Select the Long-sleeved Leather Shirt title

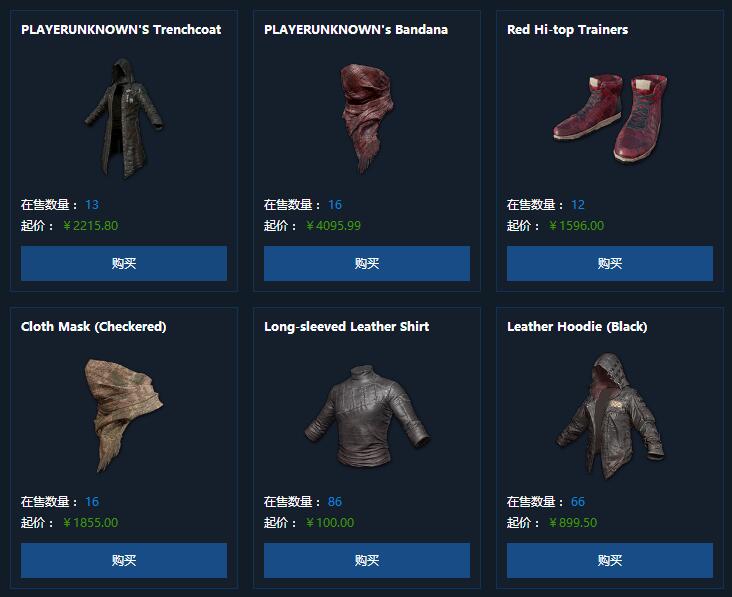[x=346, y=326]
